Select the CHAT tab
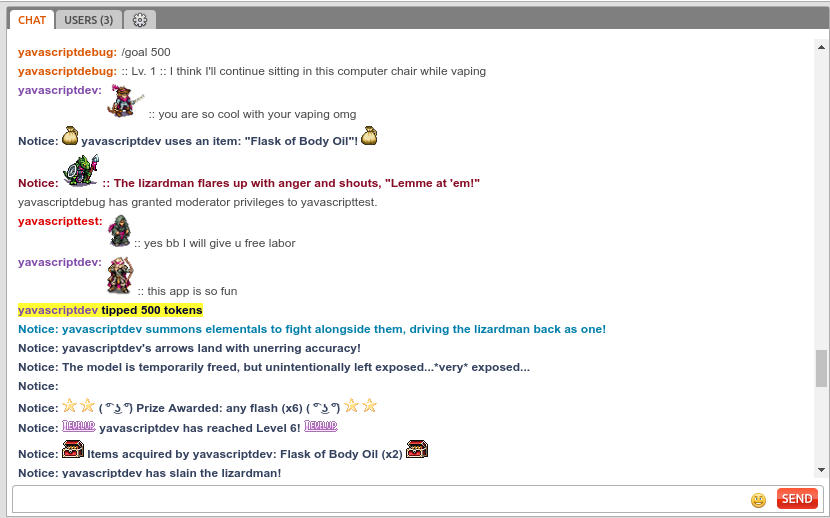Screen dimensions: 830x518 pyautogui.click(x=31, y=20)
